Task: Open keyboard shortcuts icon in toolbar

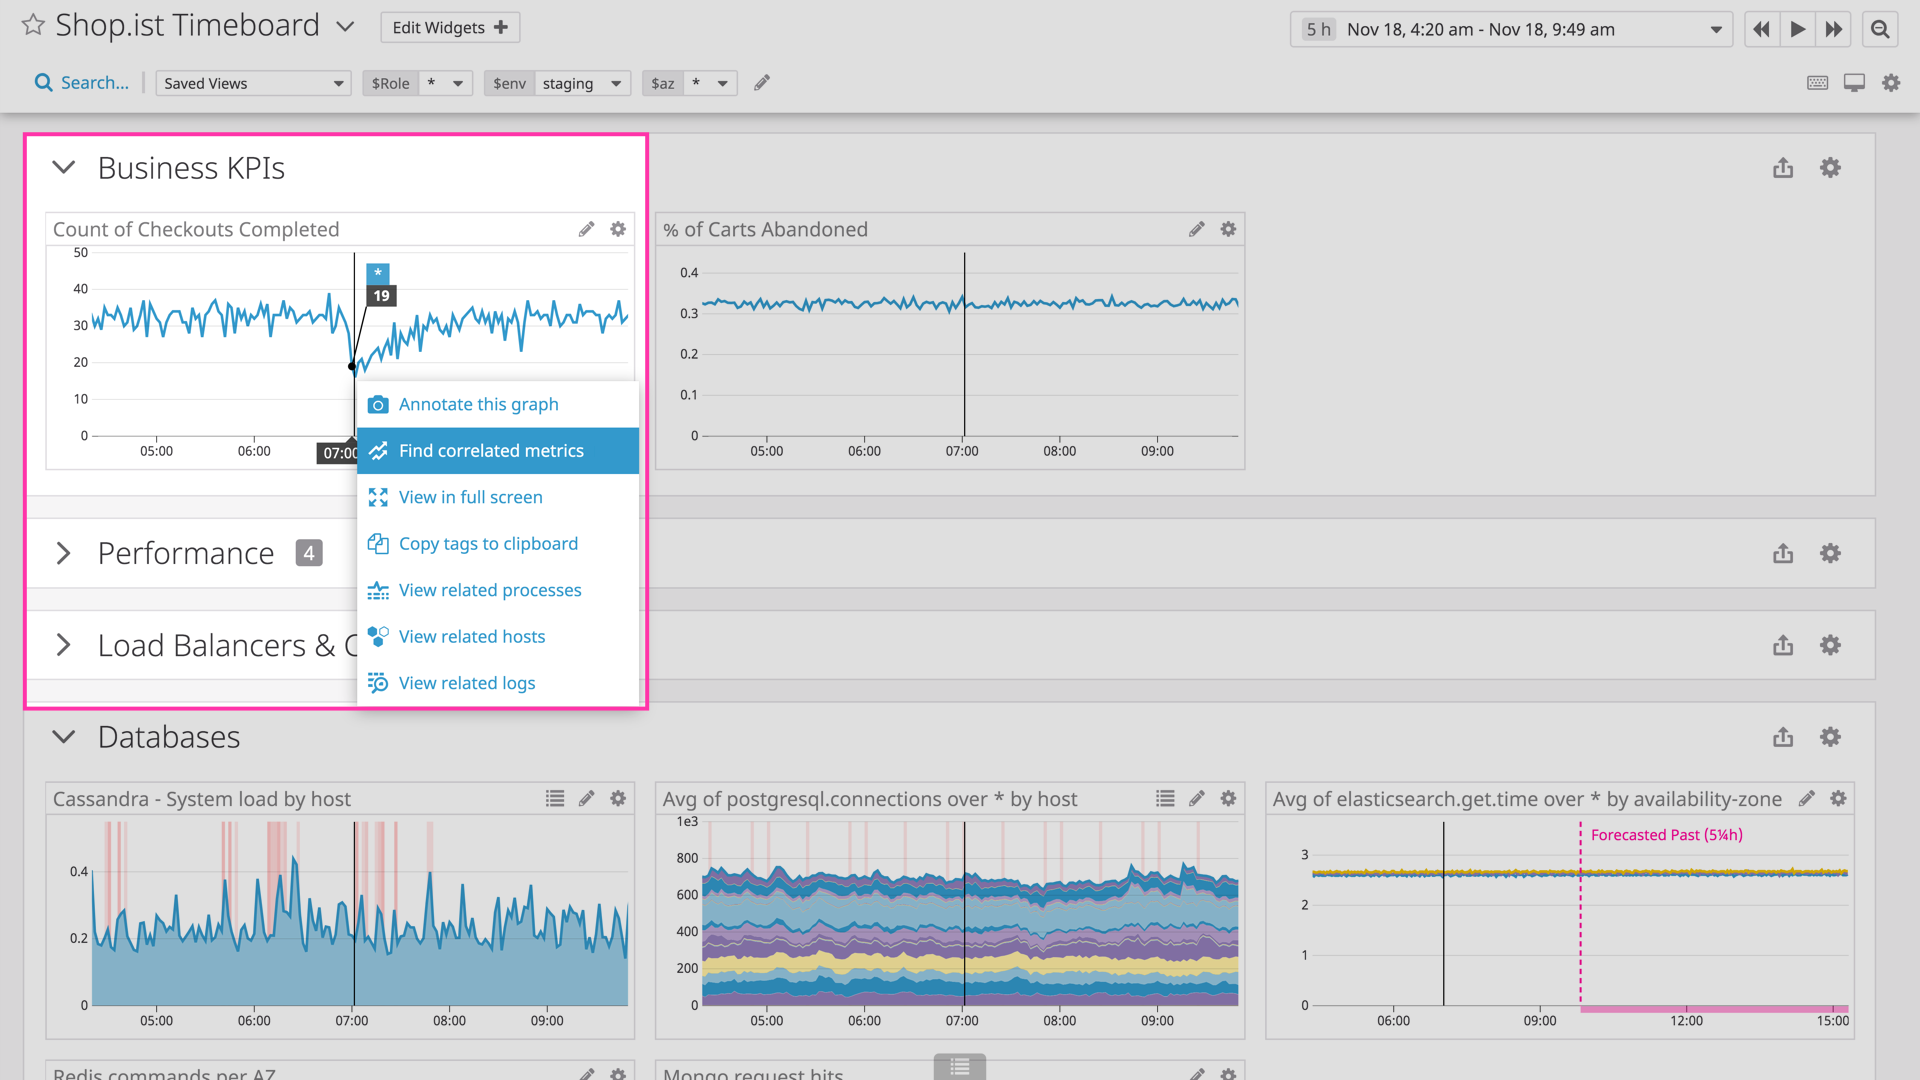Action: [1817, 83]
